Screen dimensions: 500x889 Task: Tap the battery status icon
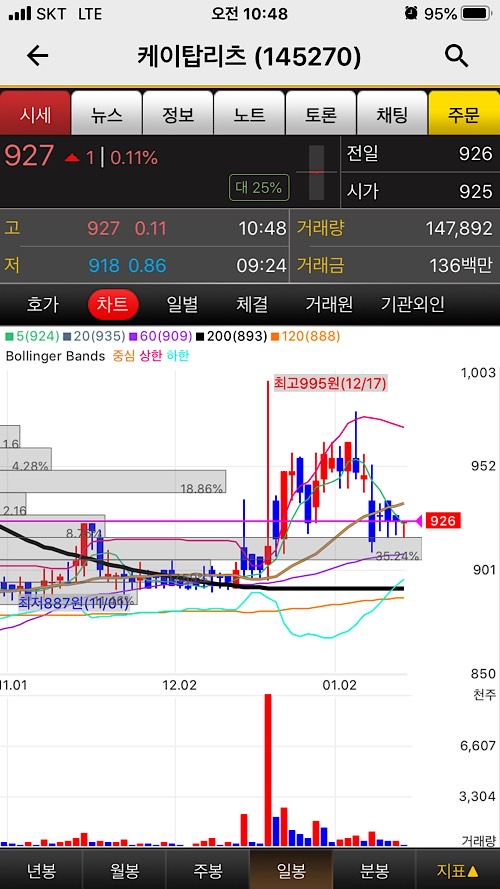(476, 13)
